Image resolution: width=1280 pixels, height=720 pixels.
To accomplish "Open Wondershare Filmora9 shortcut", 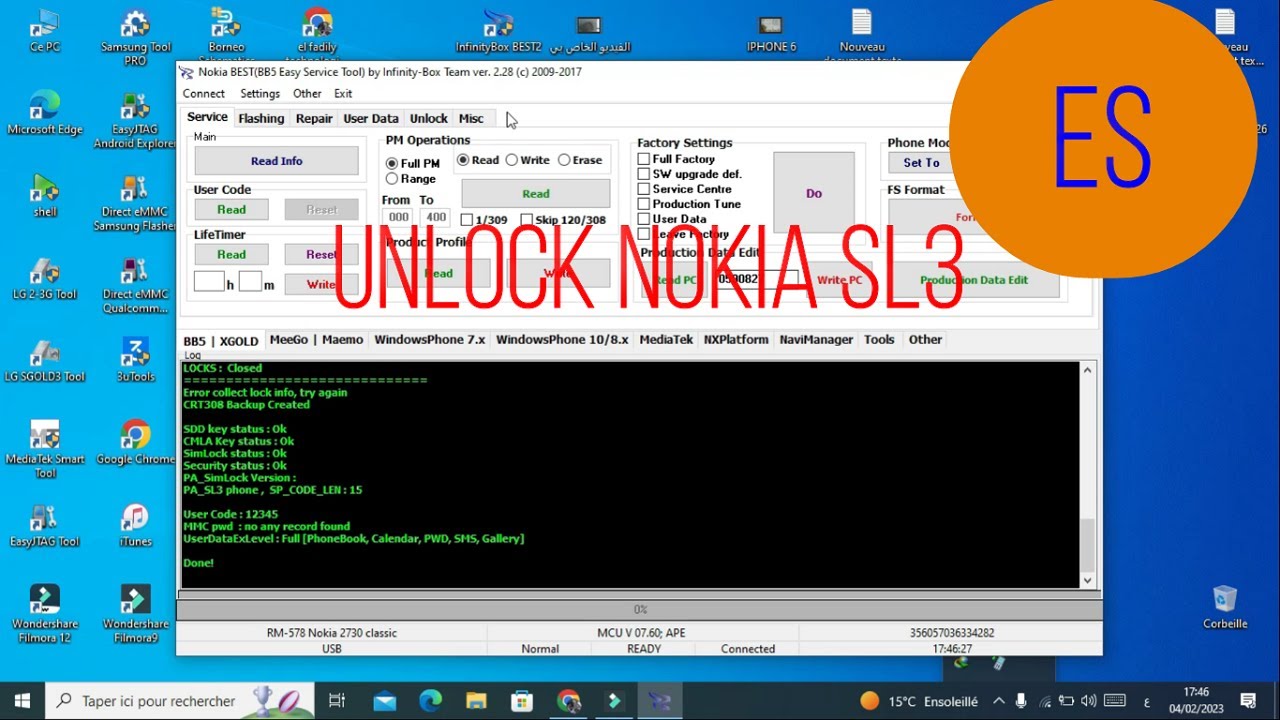I will 135,614.
